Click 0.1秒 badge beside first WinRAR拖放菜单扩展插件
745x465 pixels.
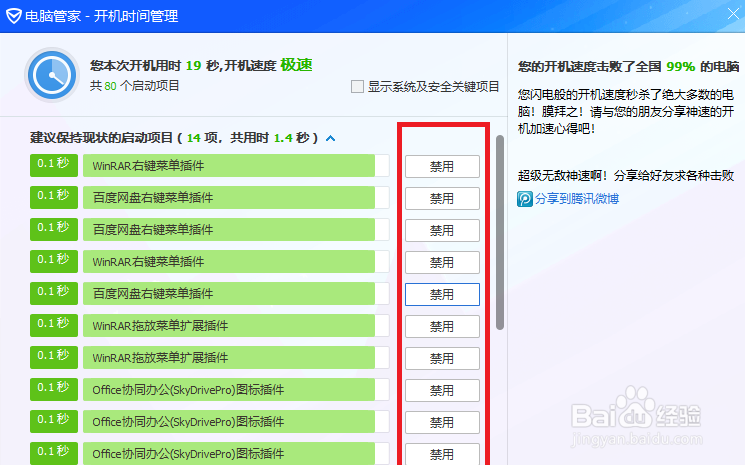click(54, 325)
